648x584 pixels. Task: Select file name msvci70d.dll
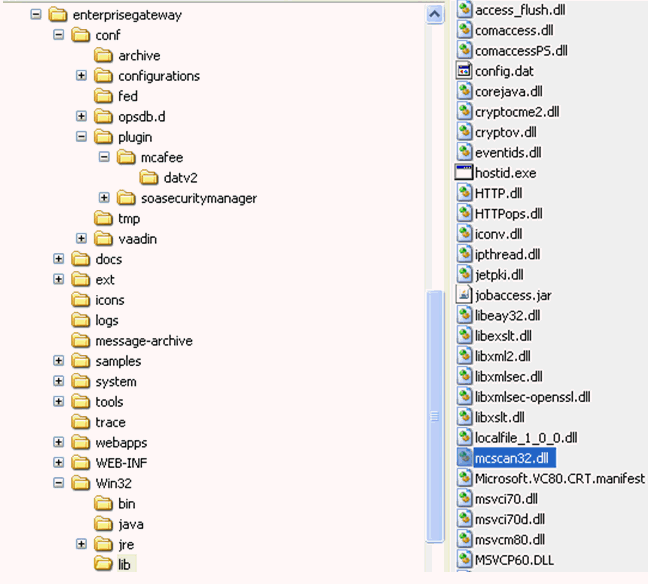coord(510,519)
